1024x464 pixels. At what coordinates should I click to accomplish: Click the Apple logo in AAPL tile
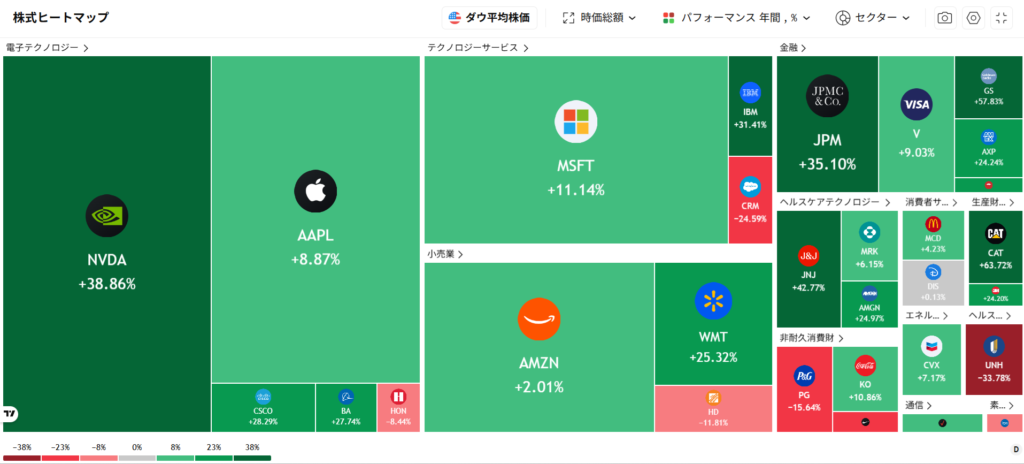pos(315,190)
